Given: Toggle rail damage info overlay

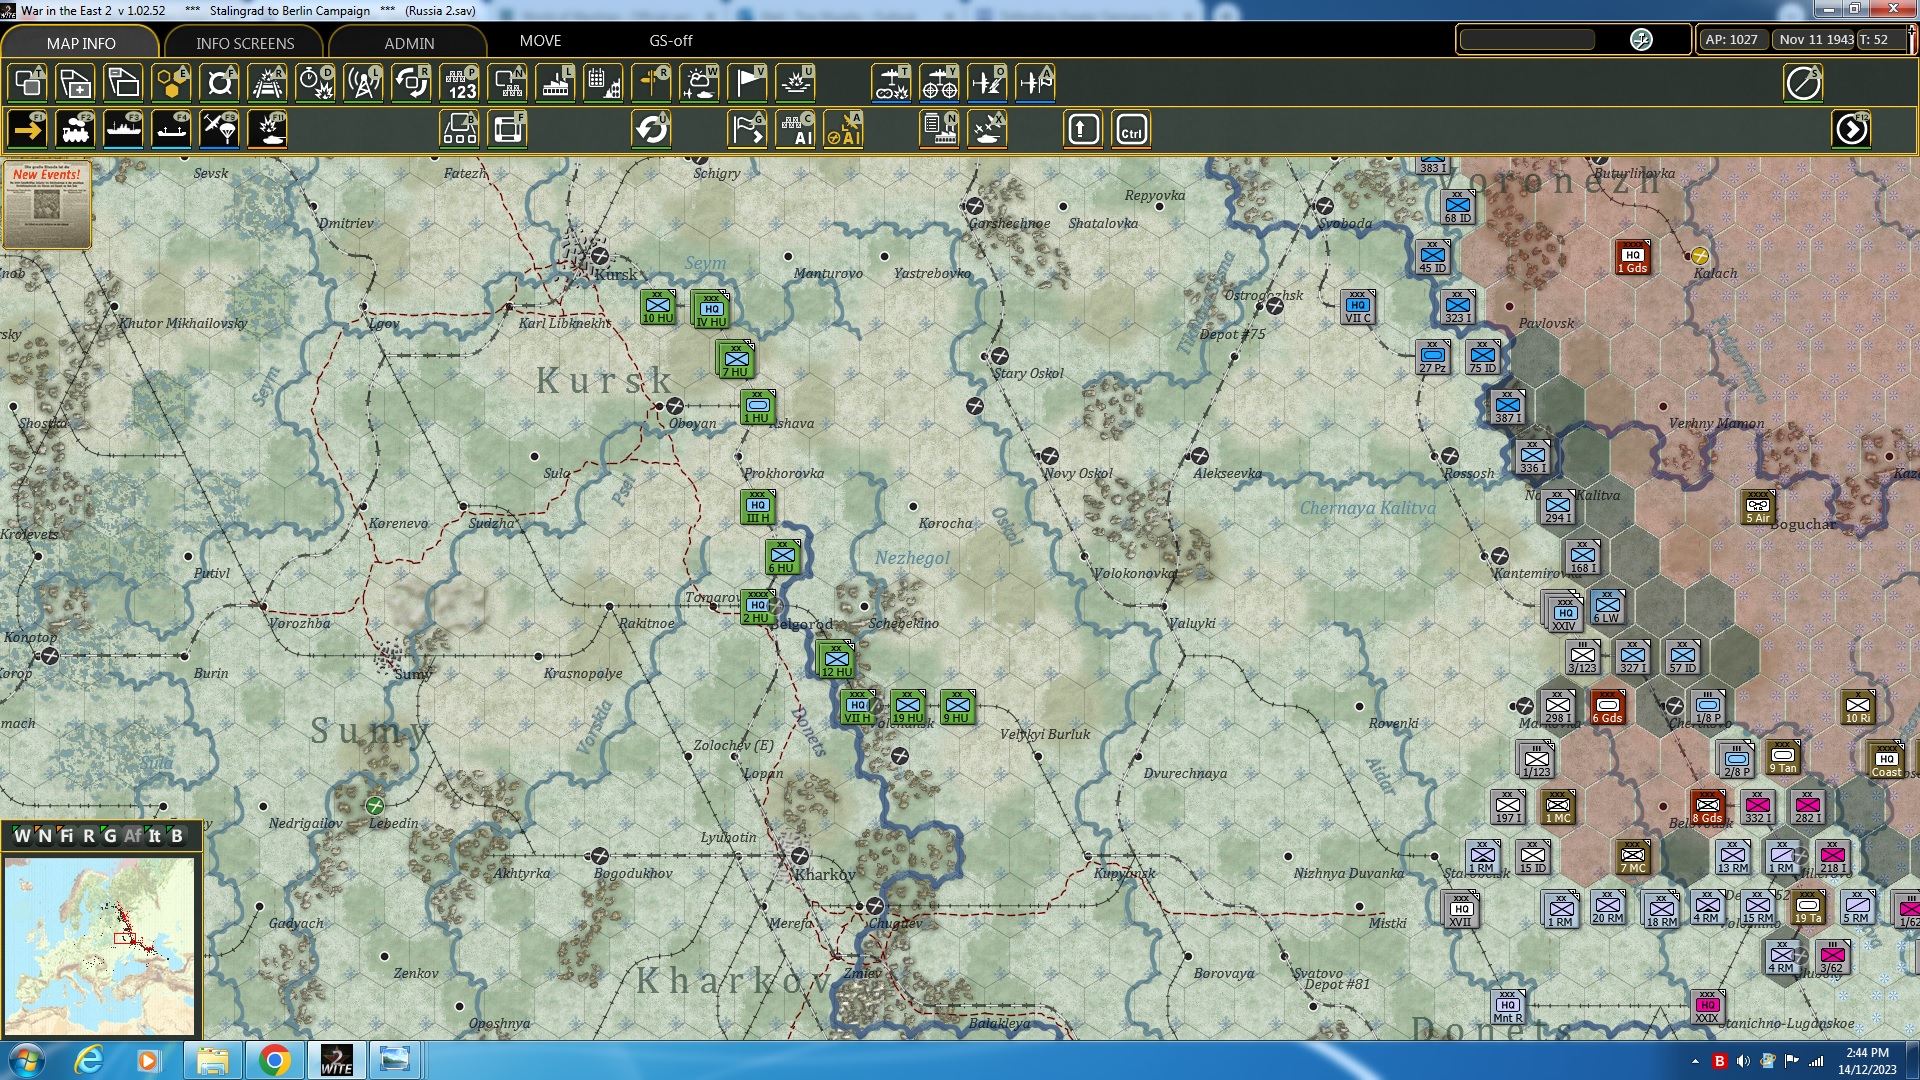Looking at the screenshot, I should coord(267,83).
